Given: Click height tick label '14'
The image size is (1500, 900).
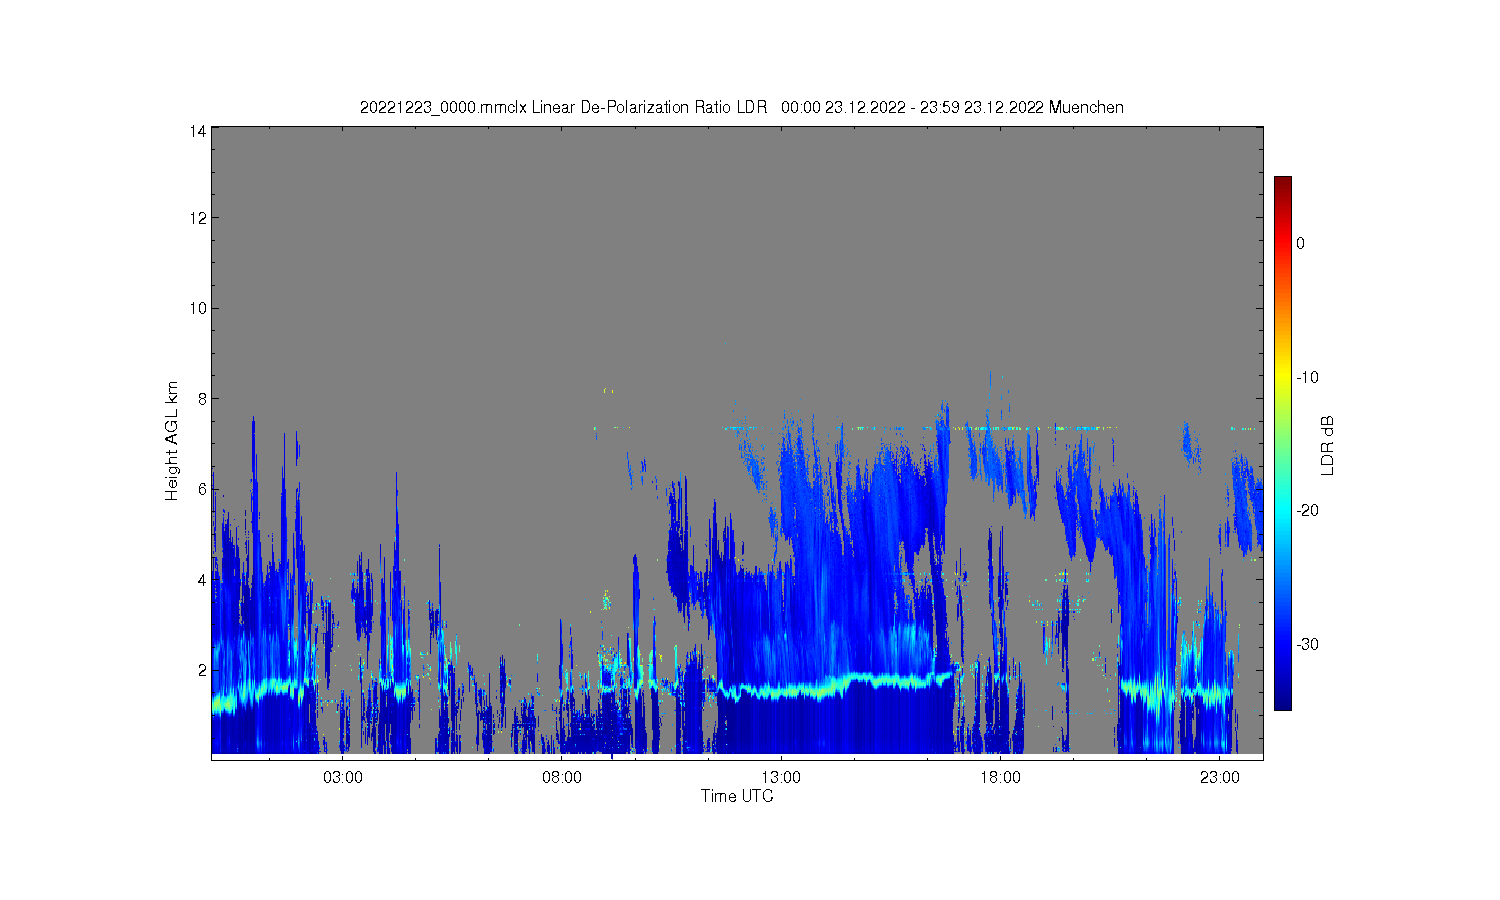Looking at the screenshot, I should 198,131.
